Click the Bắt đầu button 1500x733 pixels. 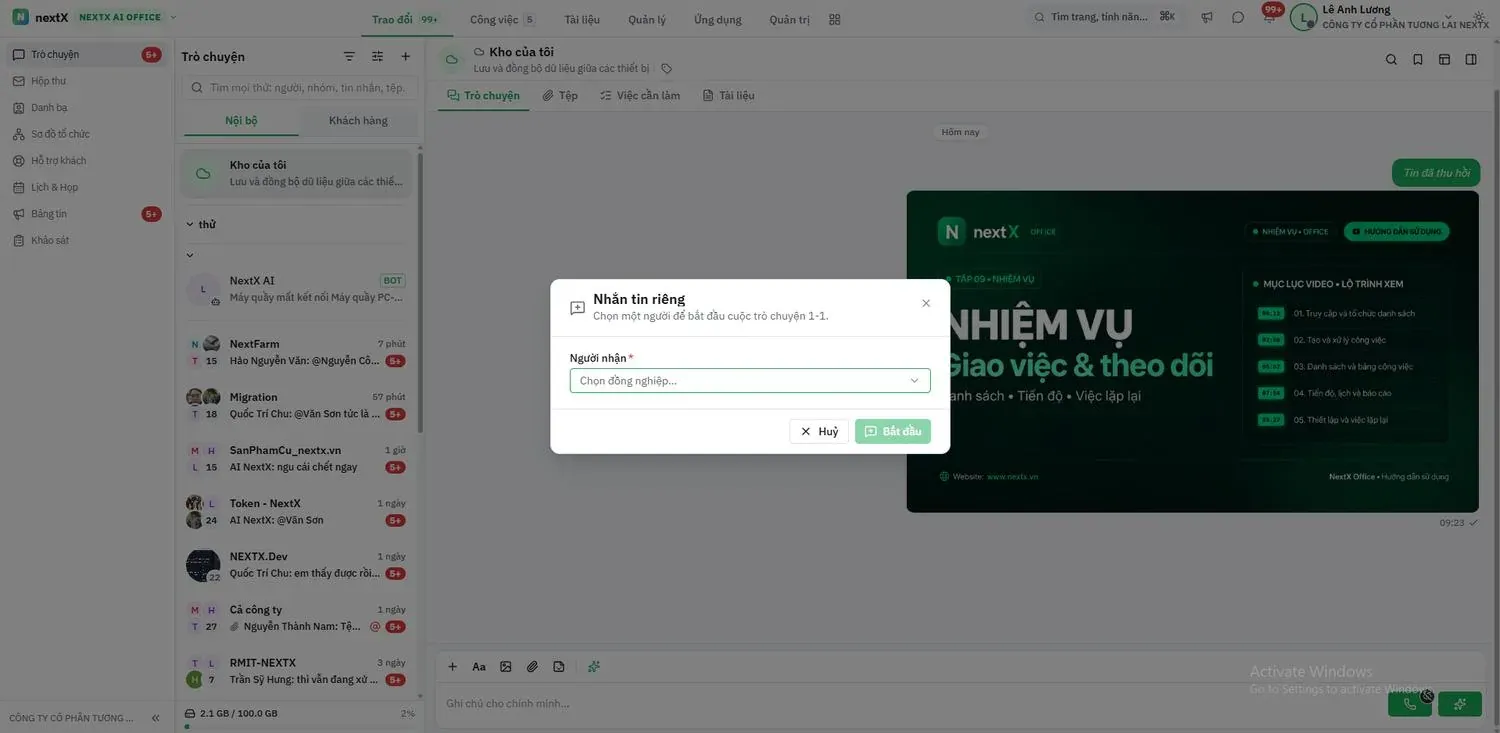click(893, 431)
